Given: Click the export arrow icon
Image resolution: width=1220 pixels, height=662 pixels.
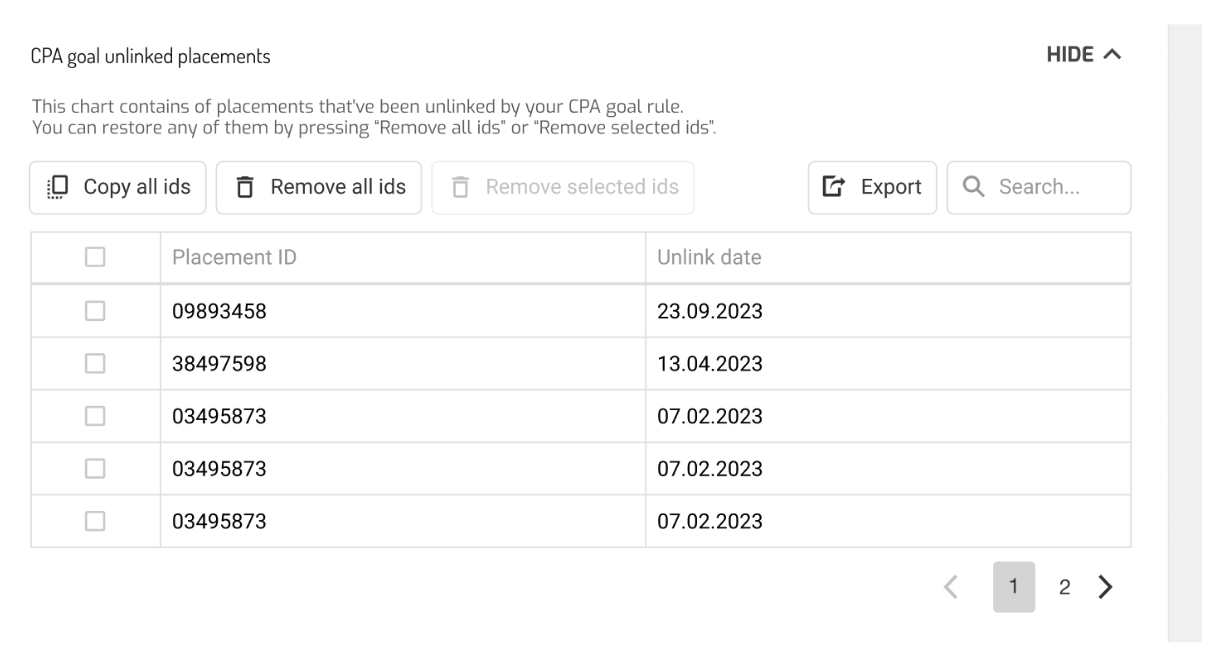Looking at the screenshot, I should [x=833, y=187].
